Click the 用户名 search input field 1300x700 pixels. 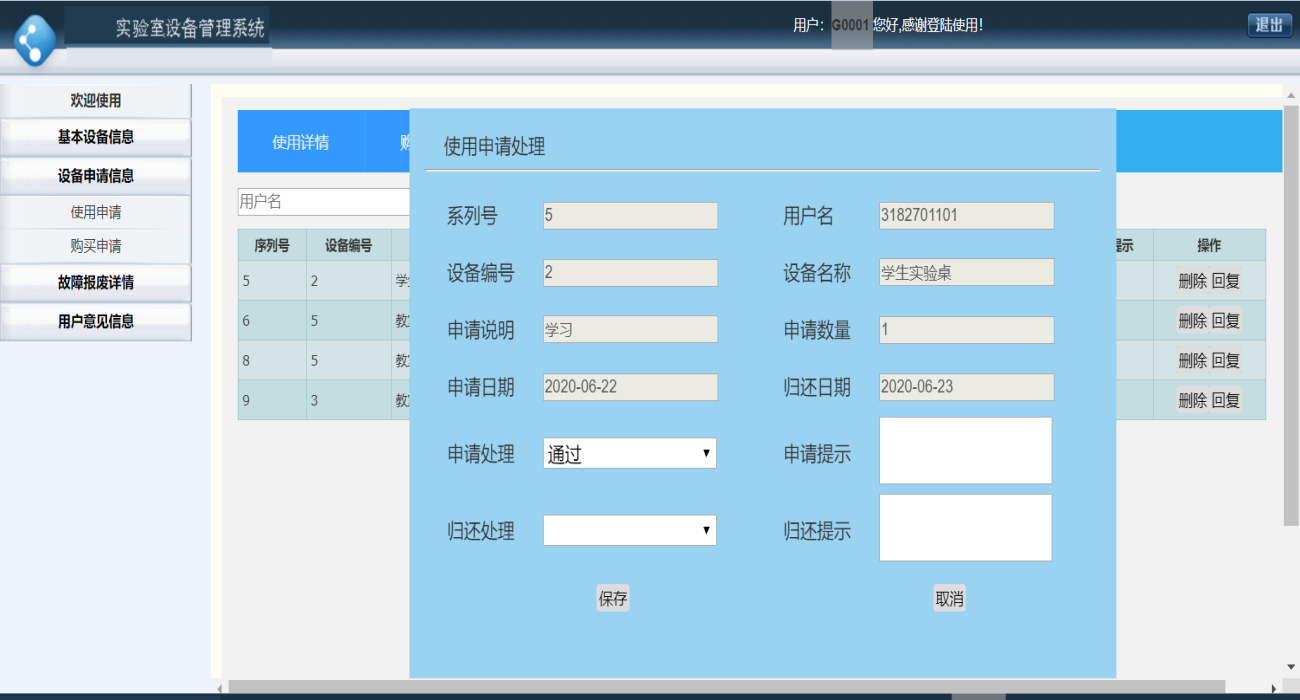click(324, 202)
